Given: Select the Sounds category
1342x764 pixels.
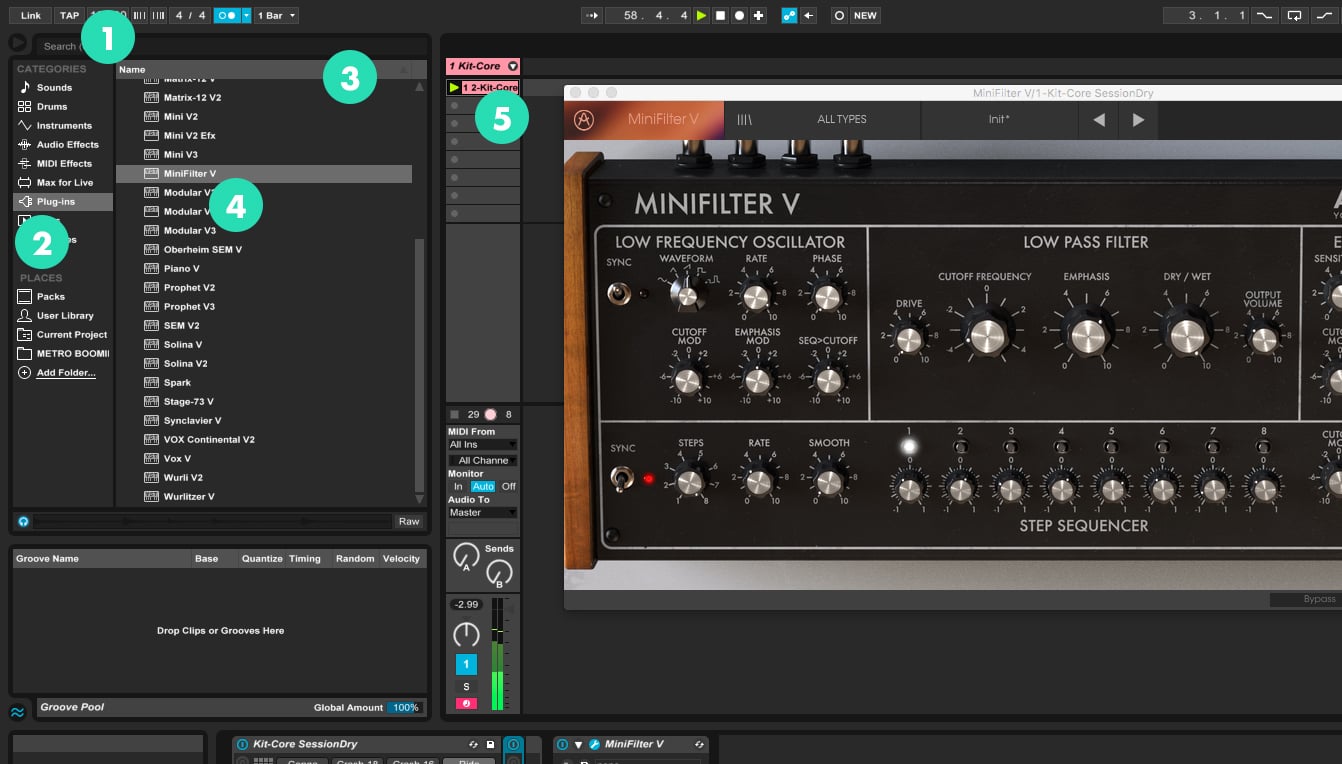Looking at the screenshot, I should pyautogui.click(x=54, y=87).
